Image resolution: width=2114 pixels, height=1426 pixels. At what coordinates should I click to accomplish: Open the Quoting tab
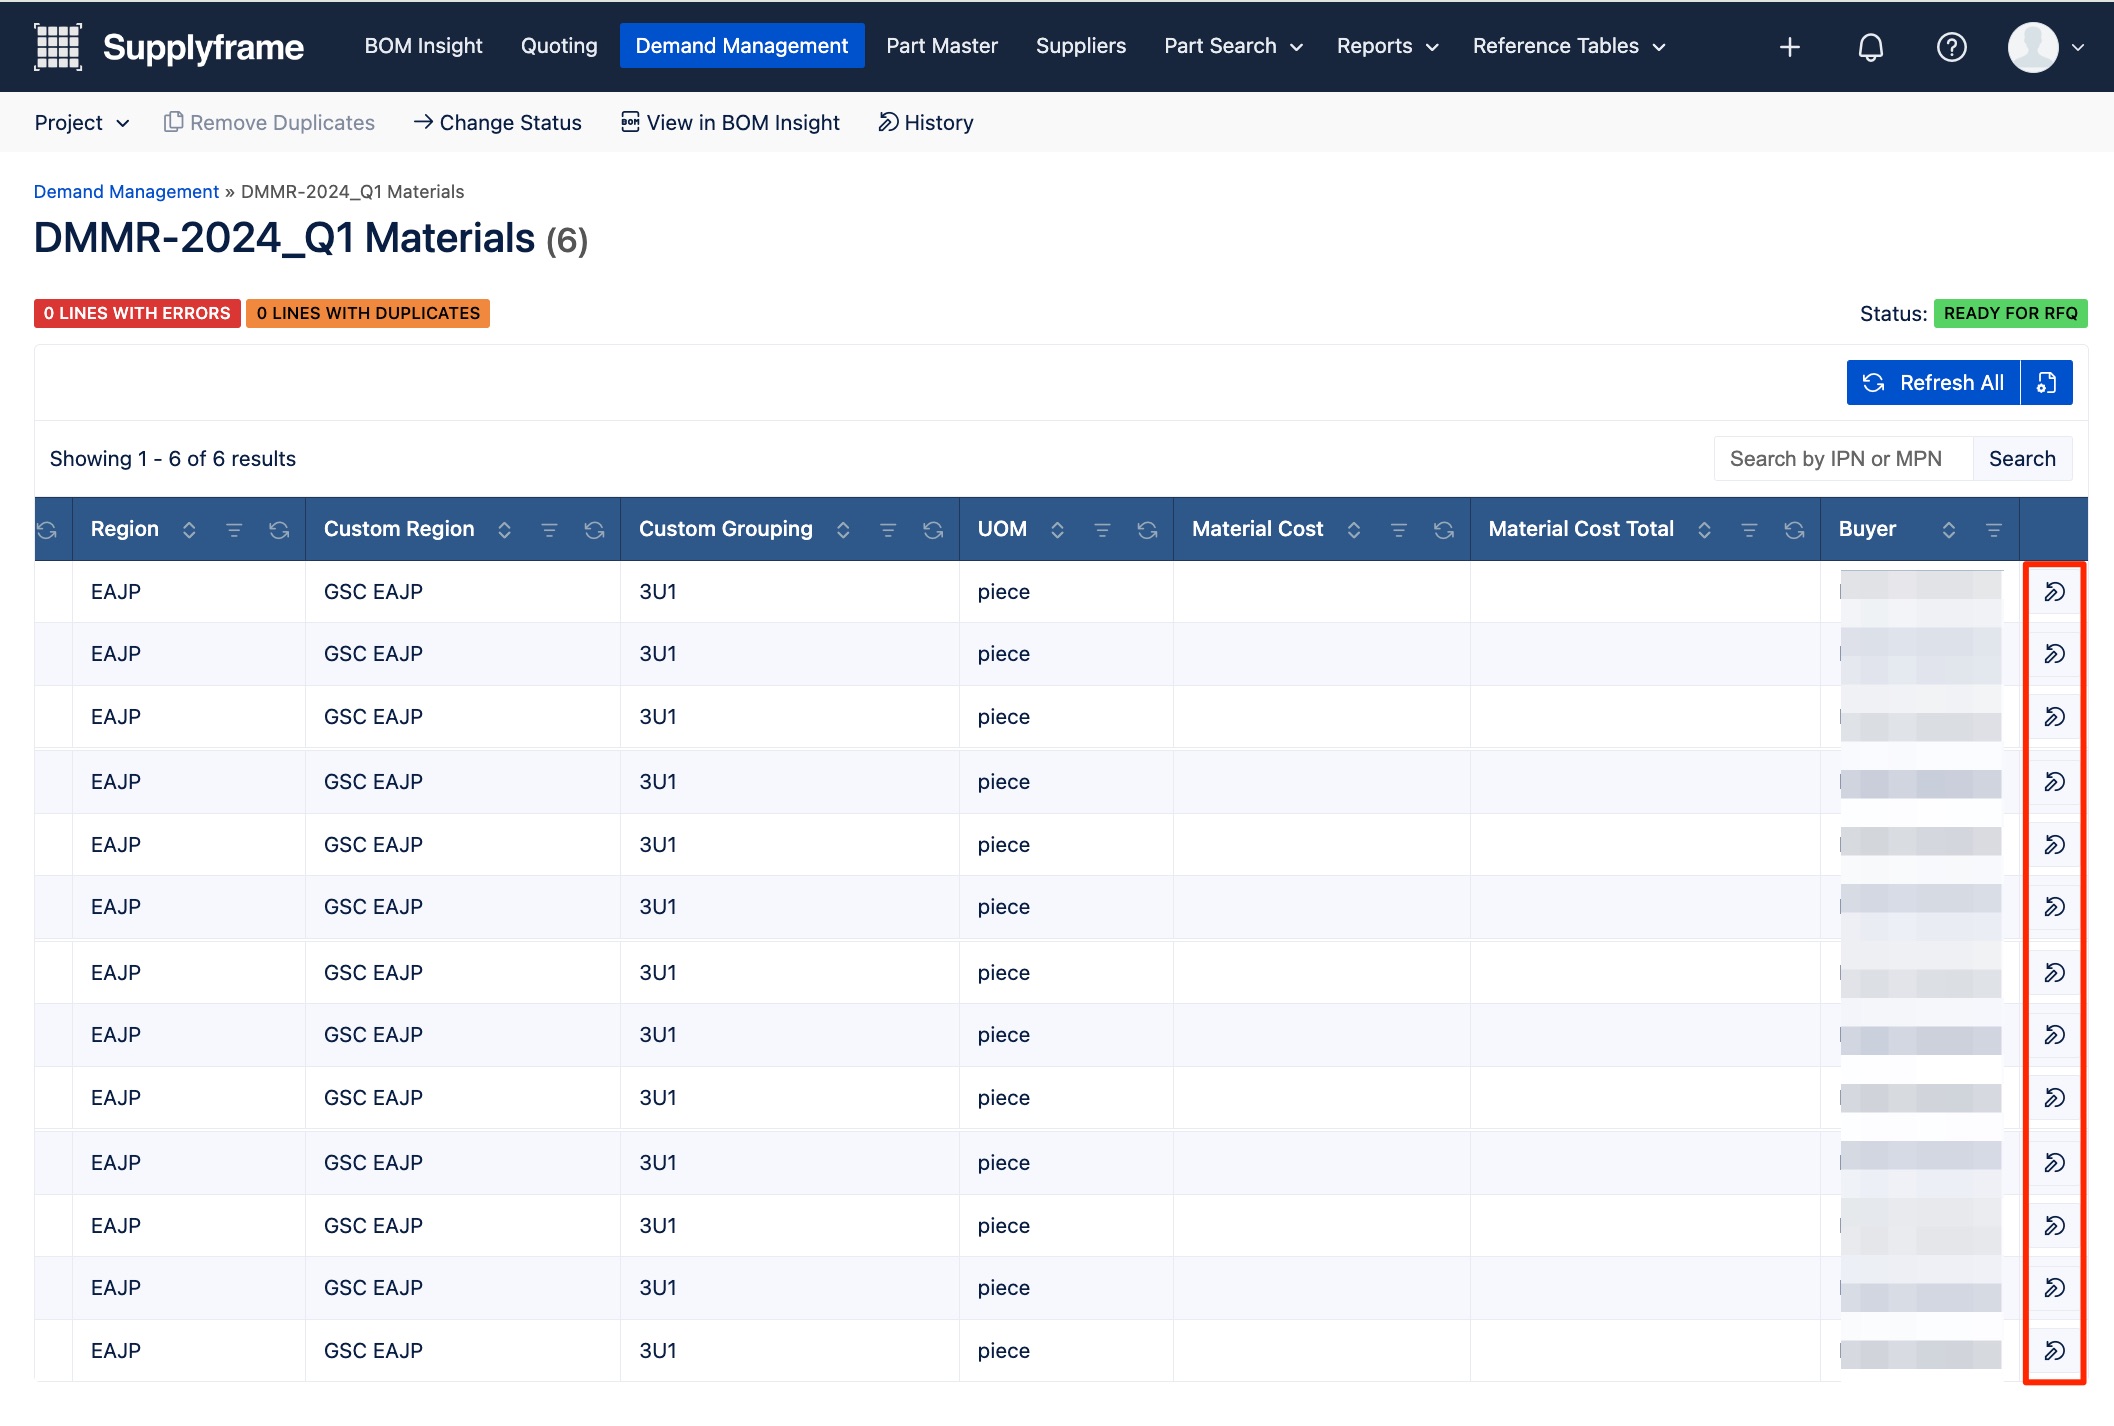click(x=559, y=46)
